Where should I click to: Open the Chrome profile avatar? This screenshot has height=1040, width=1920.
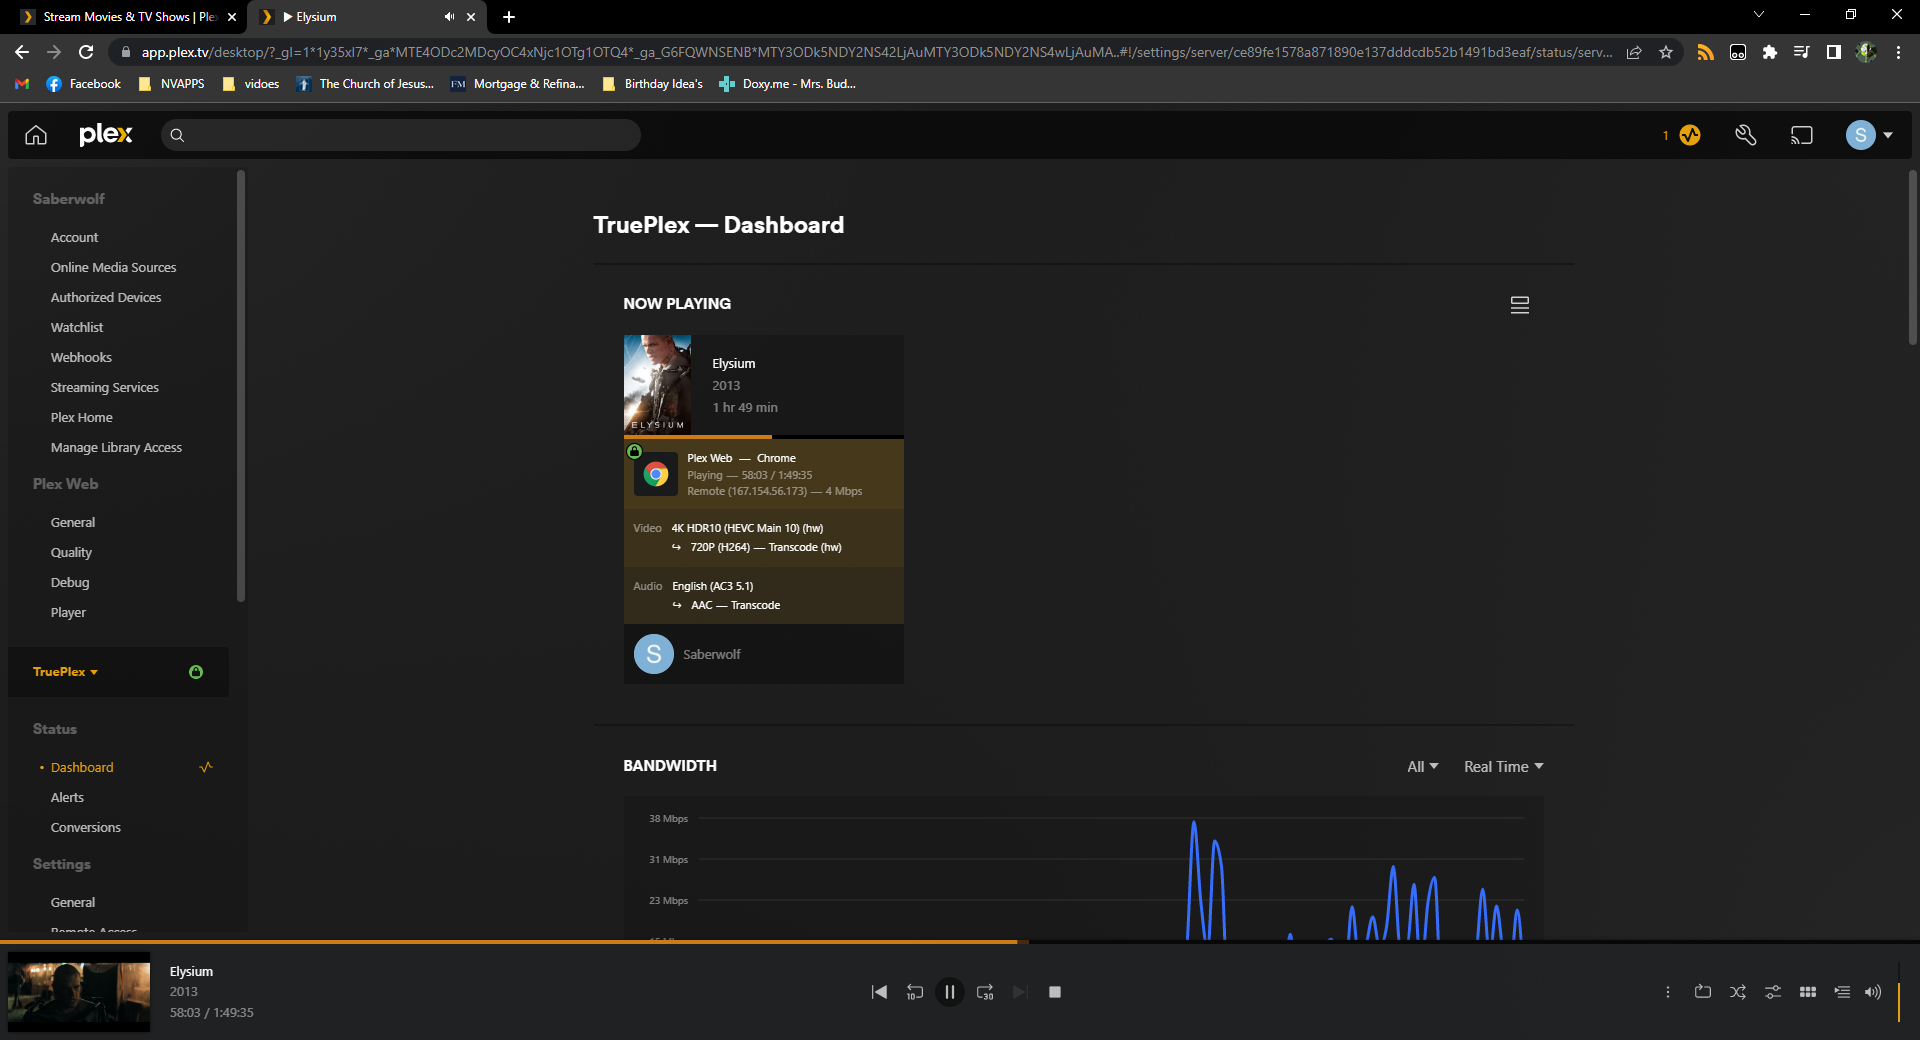click(1866, 52)
